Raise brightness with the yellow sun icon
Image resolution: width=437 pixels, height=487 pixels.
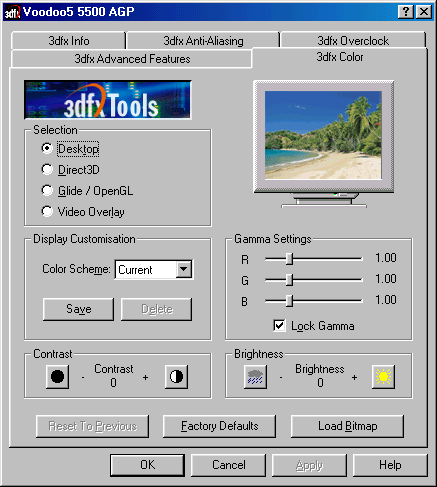[x=383, y=377]
